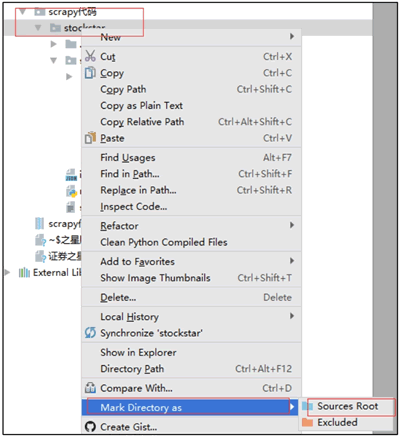Viewport: 400px width, 438px height.
Task: Collapse the stockstar folder tree arrow
Action: click(x=38, y=28)
